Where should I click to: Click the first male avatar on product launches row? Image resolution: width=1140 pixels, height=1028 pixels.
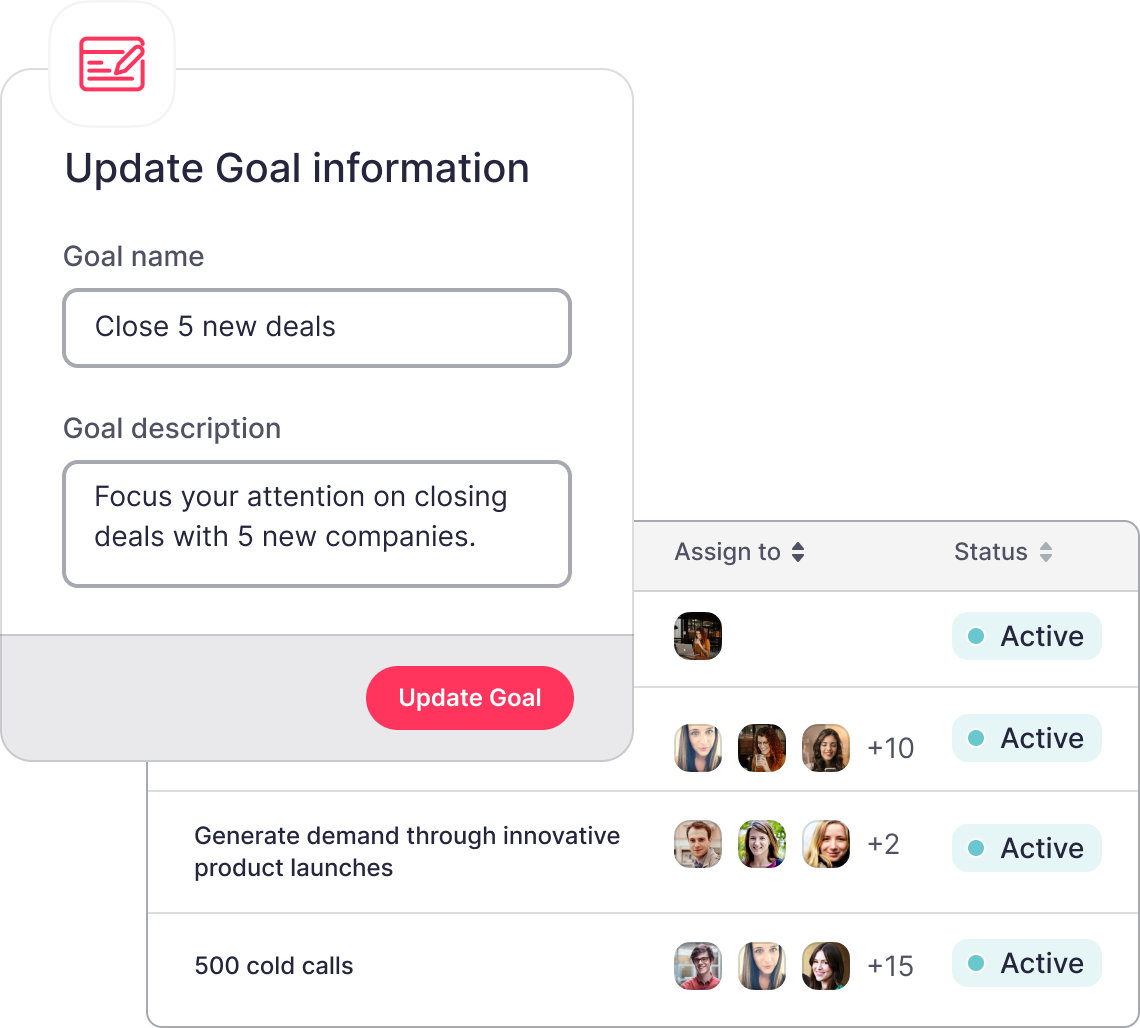pyautogui.click(x=698, y=844)
